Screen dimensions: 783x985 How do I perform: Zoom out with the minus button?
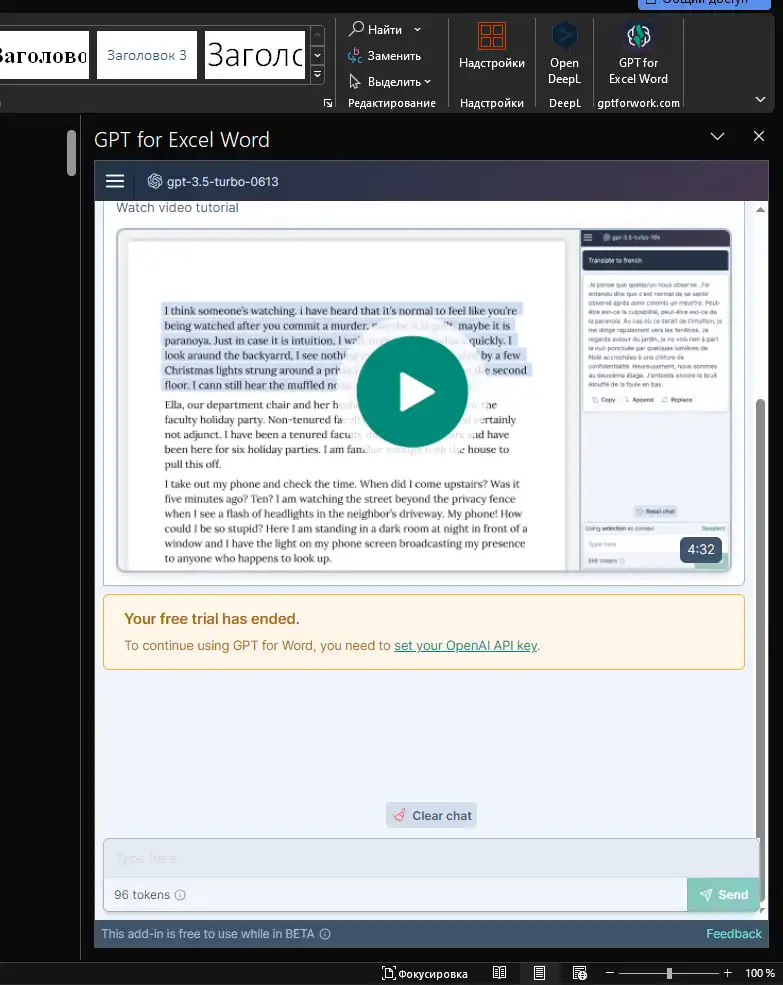610,973
